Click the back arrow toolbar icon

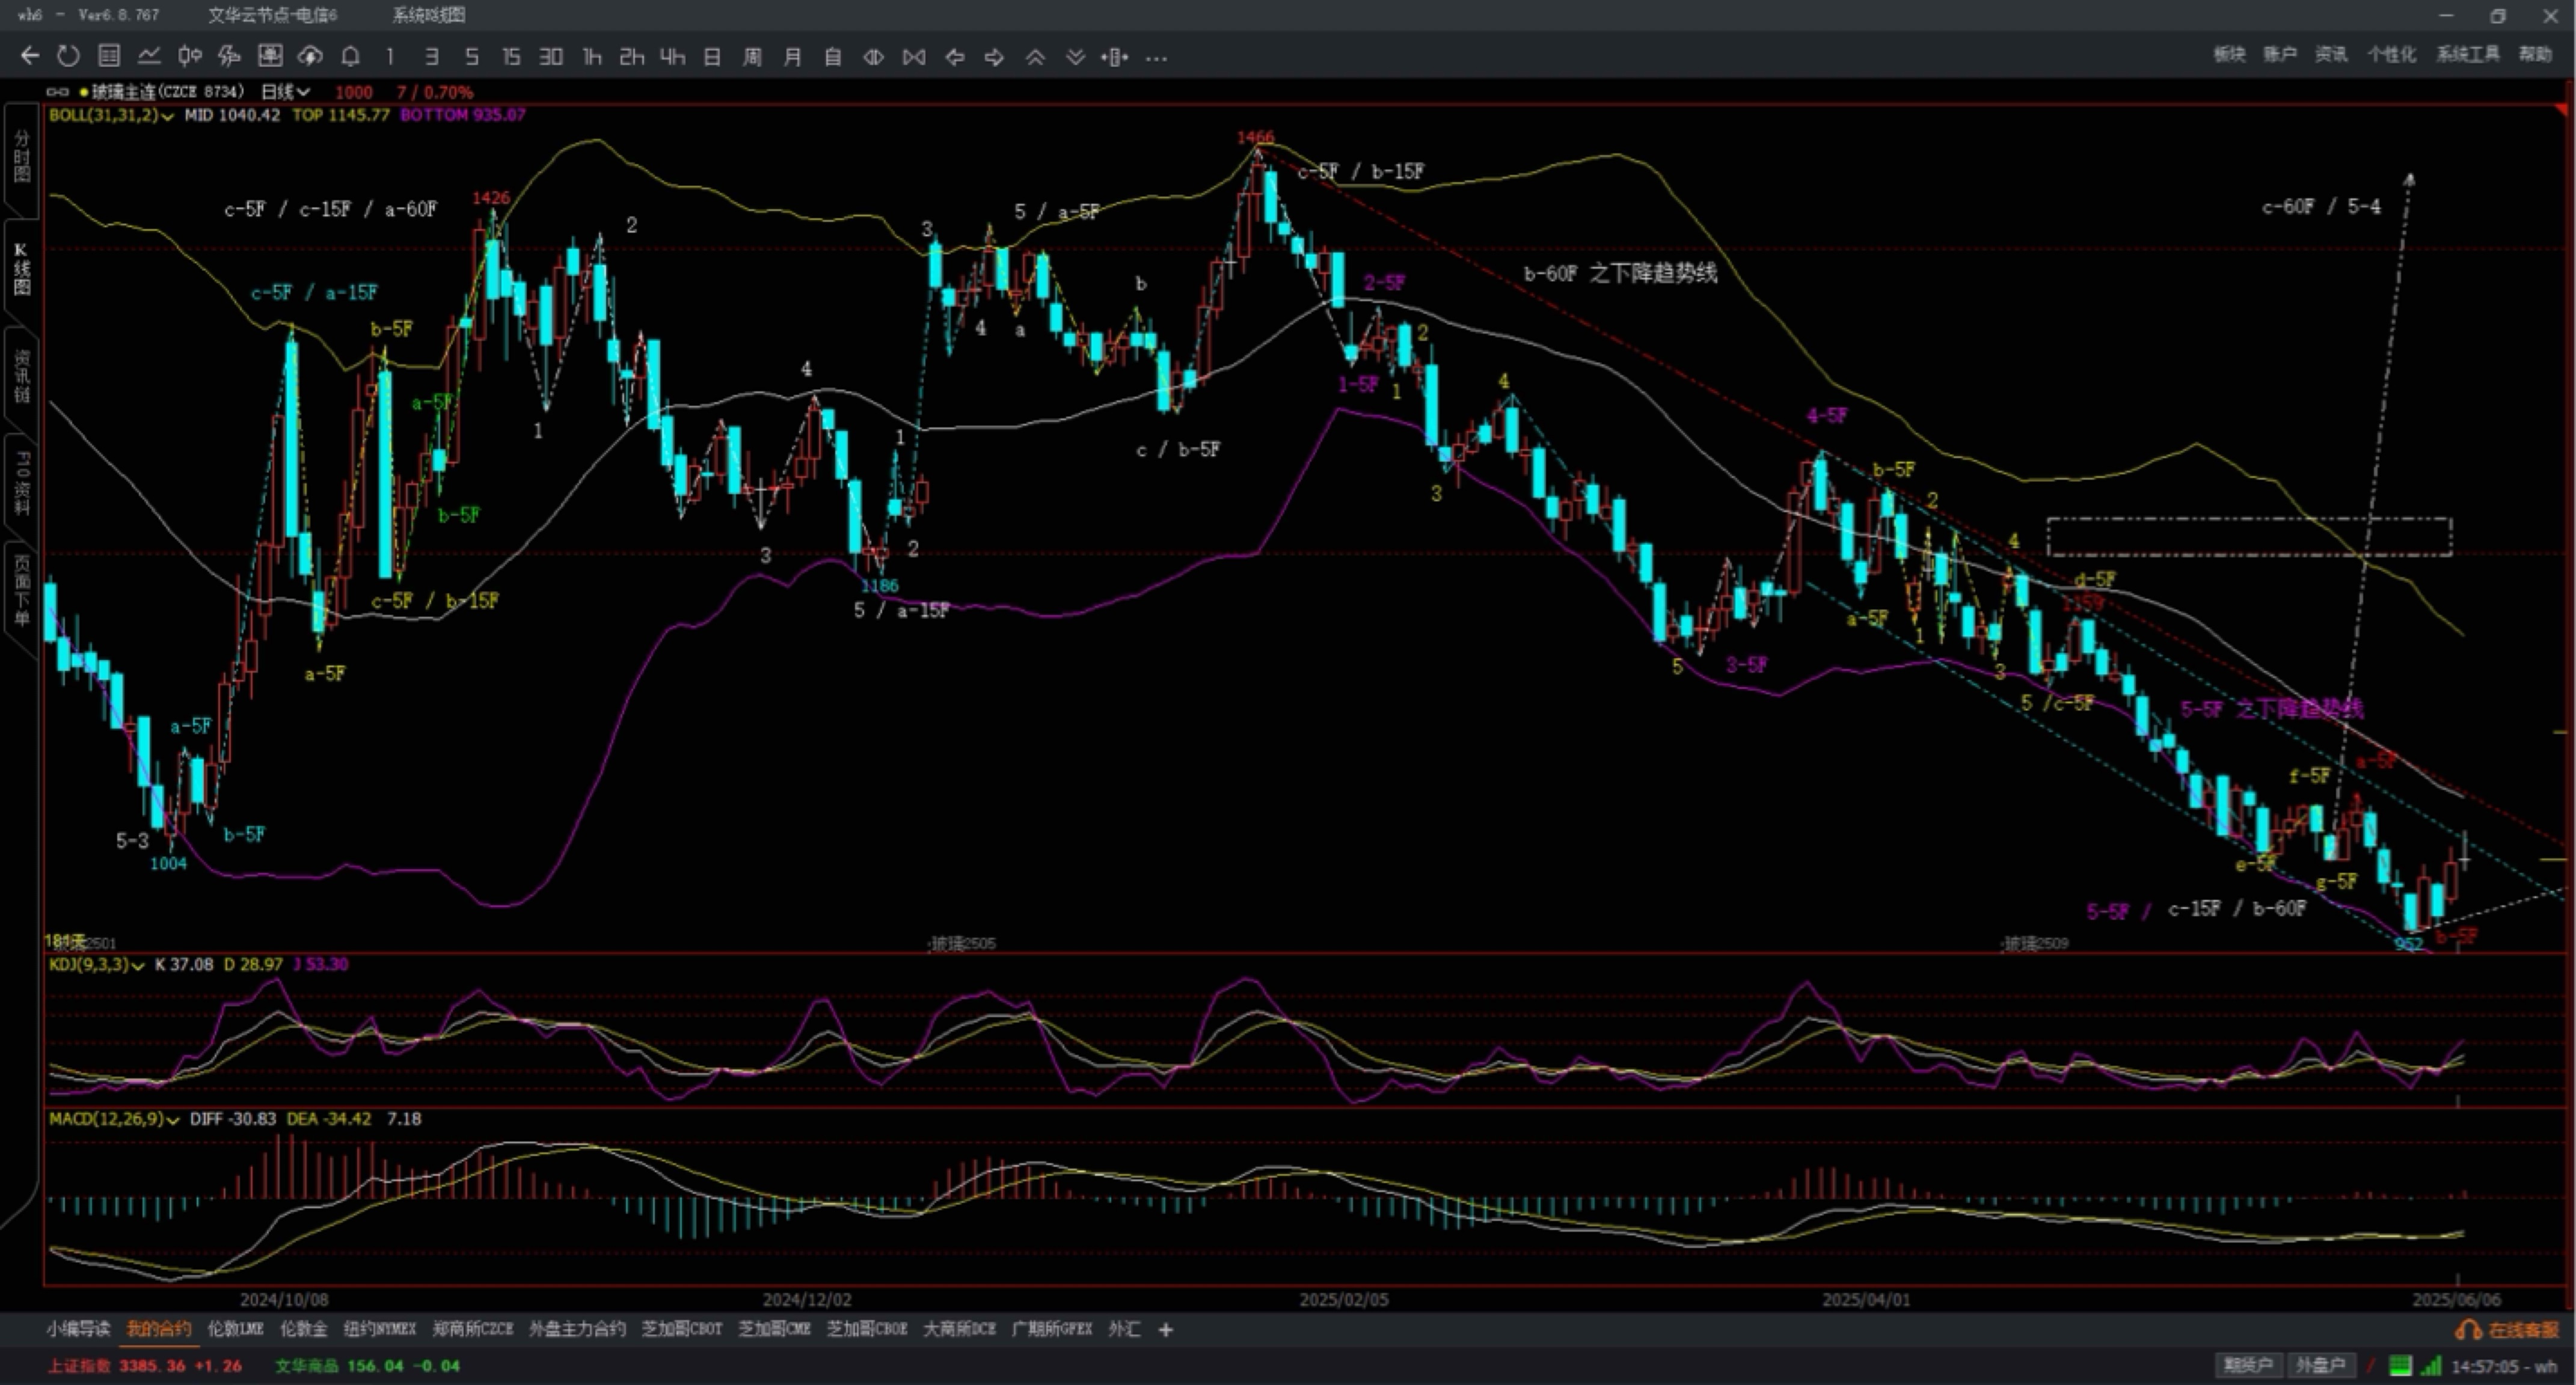pyautogui.click(x=30, y=57)
